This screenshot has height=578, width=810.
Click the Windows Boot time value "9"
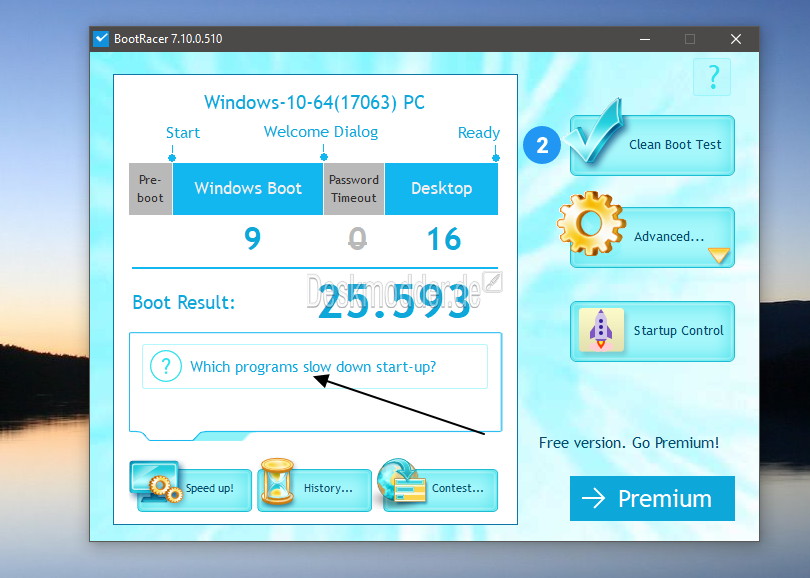click(x=252, y=239)
